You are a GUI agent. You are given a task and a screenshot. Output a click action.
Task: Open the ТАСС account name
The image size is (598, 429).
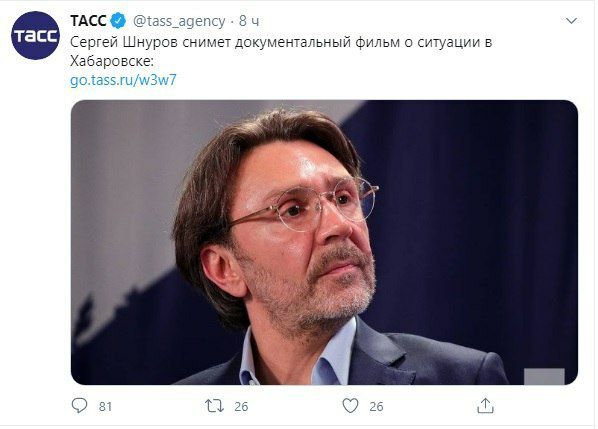pos(88,21)
